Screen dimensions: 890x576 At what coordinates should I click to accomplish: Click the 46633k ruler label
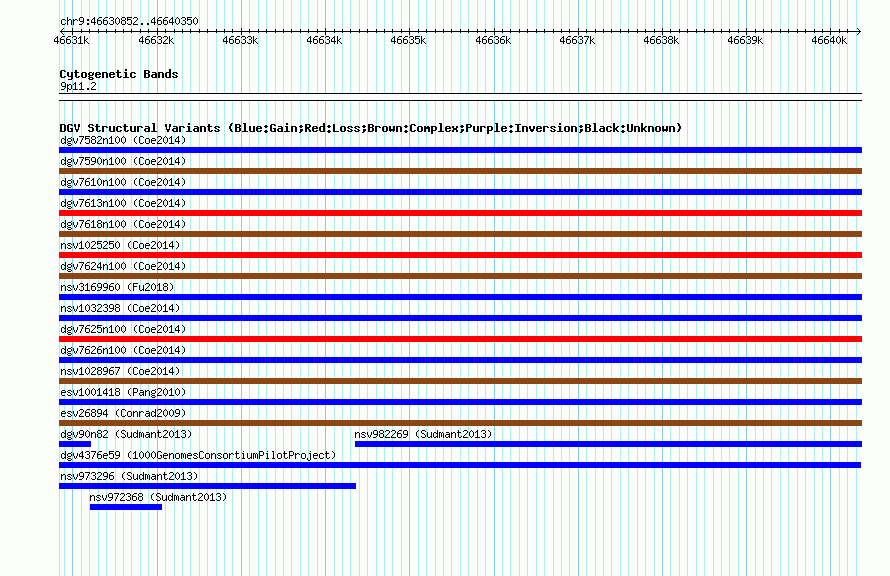tap(240, 40)
